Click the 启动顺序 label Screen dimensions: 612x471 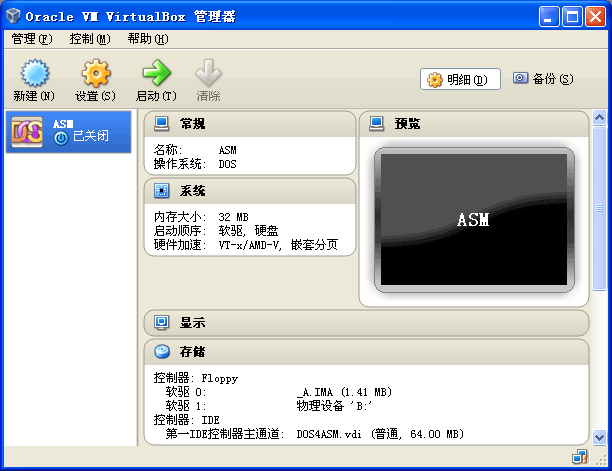(x=180, y=231)
